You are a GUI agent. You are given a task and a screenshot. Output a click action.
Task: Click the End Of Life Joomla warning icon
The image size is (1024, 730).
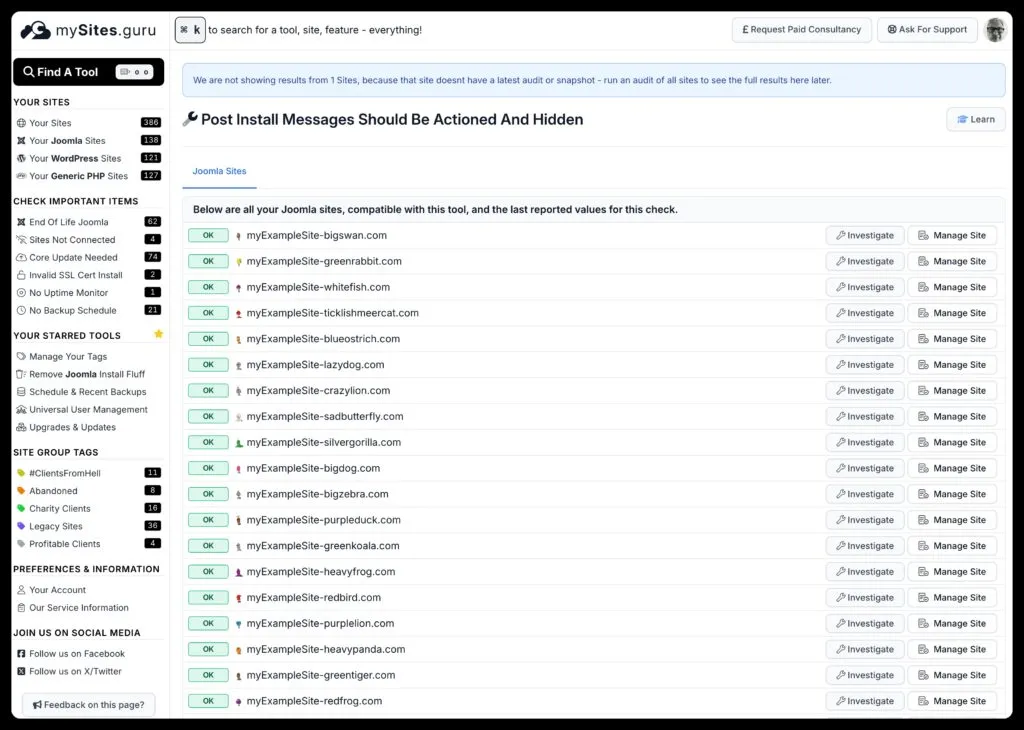[19, 222]
